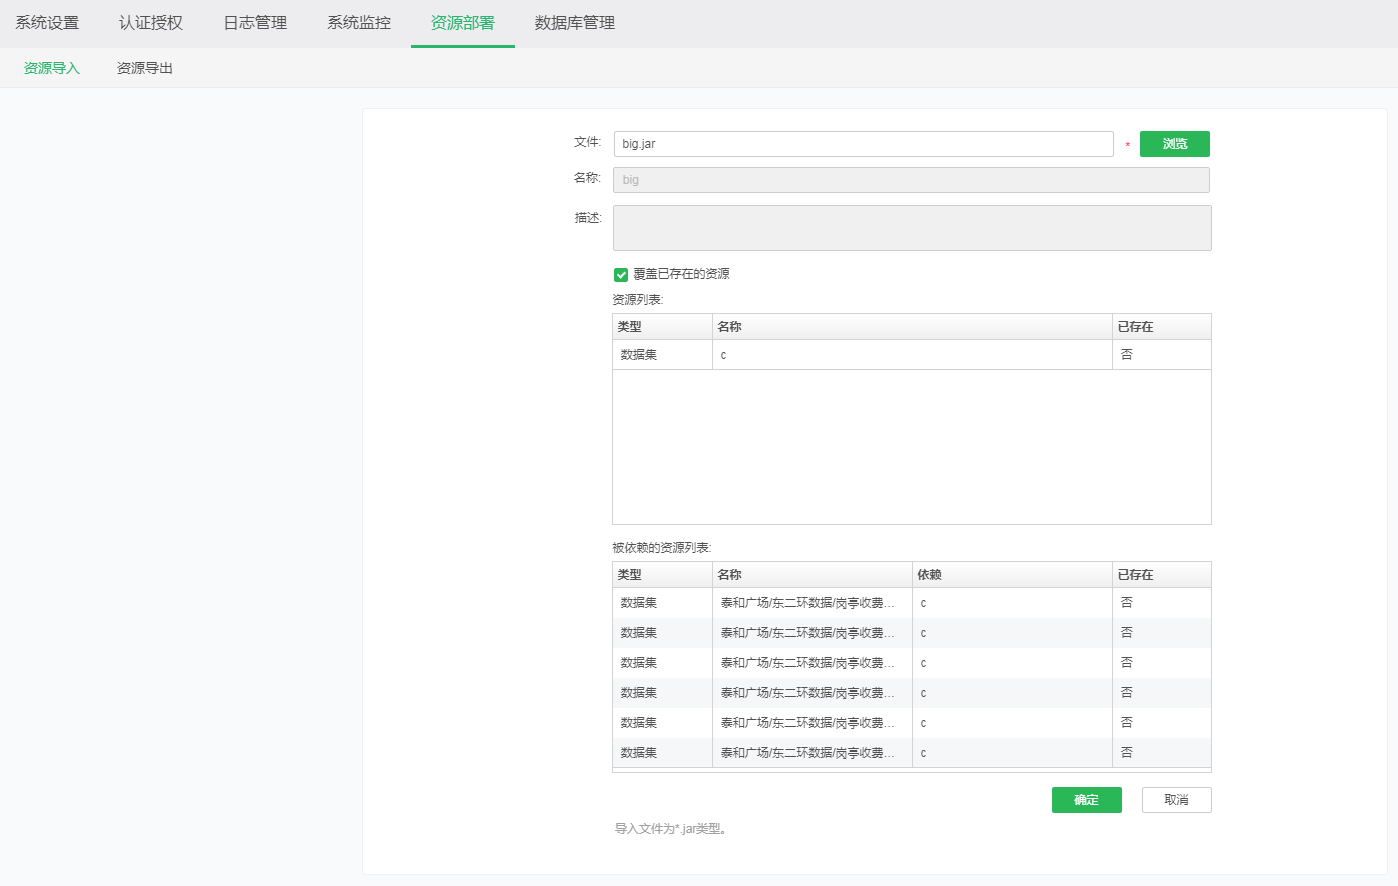The image size is (1398, 886).
Task: Open the 系统设置 tab
Action: (x=47, y=23)
